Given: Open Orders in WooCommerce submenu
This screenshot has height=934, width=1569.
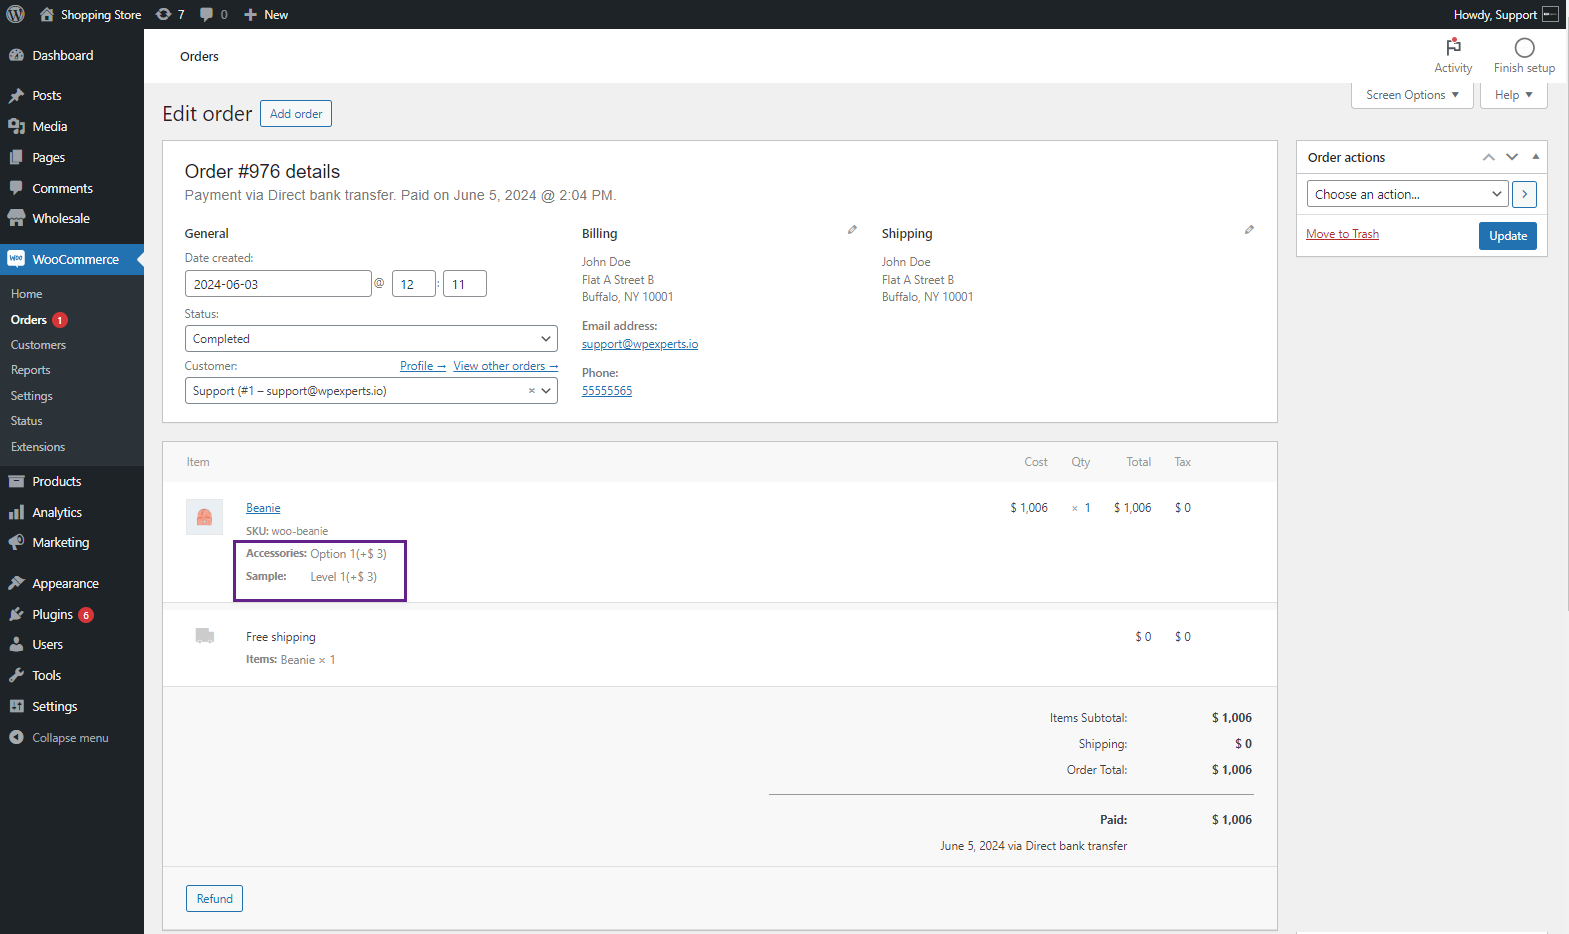Looking at the screenshot, I should [29, 320].
